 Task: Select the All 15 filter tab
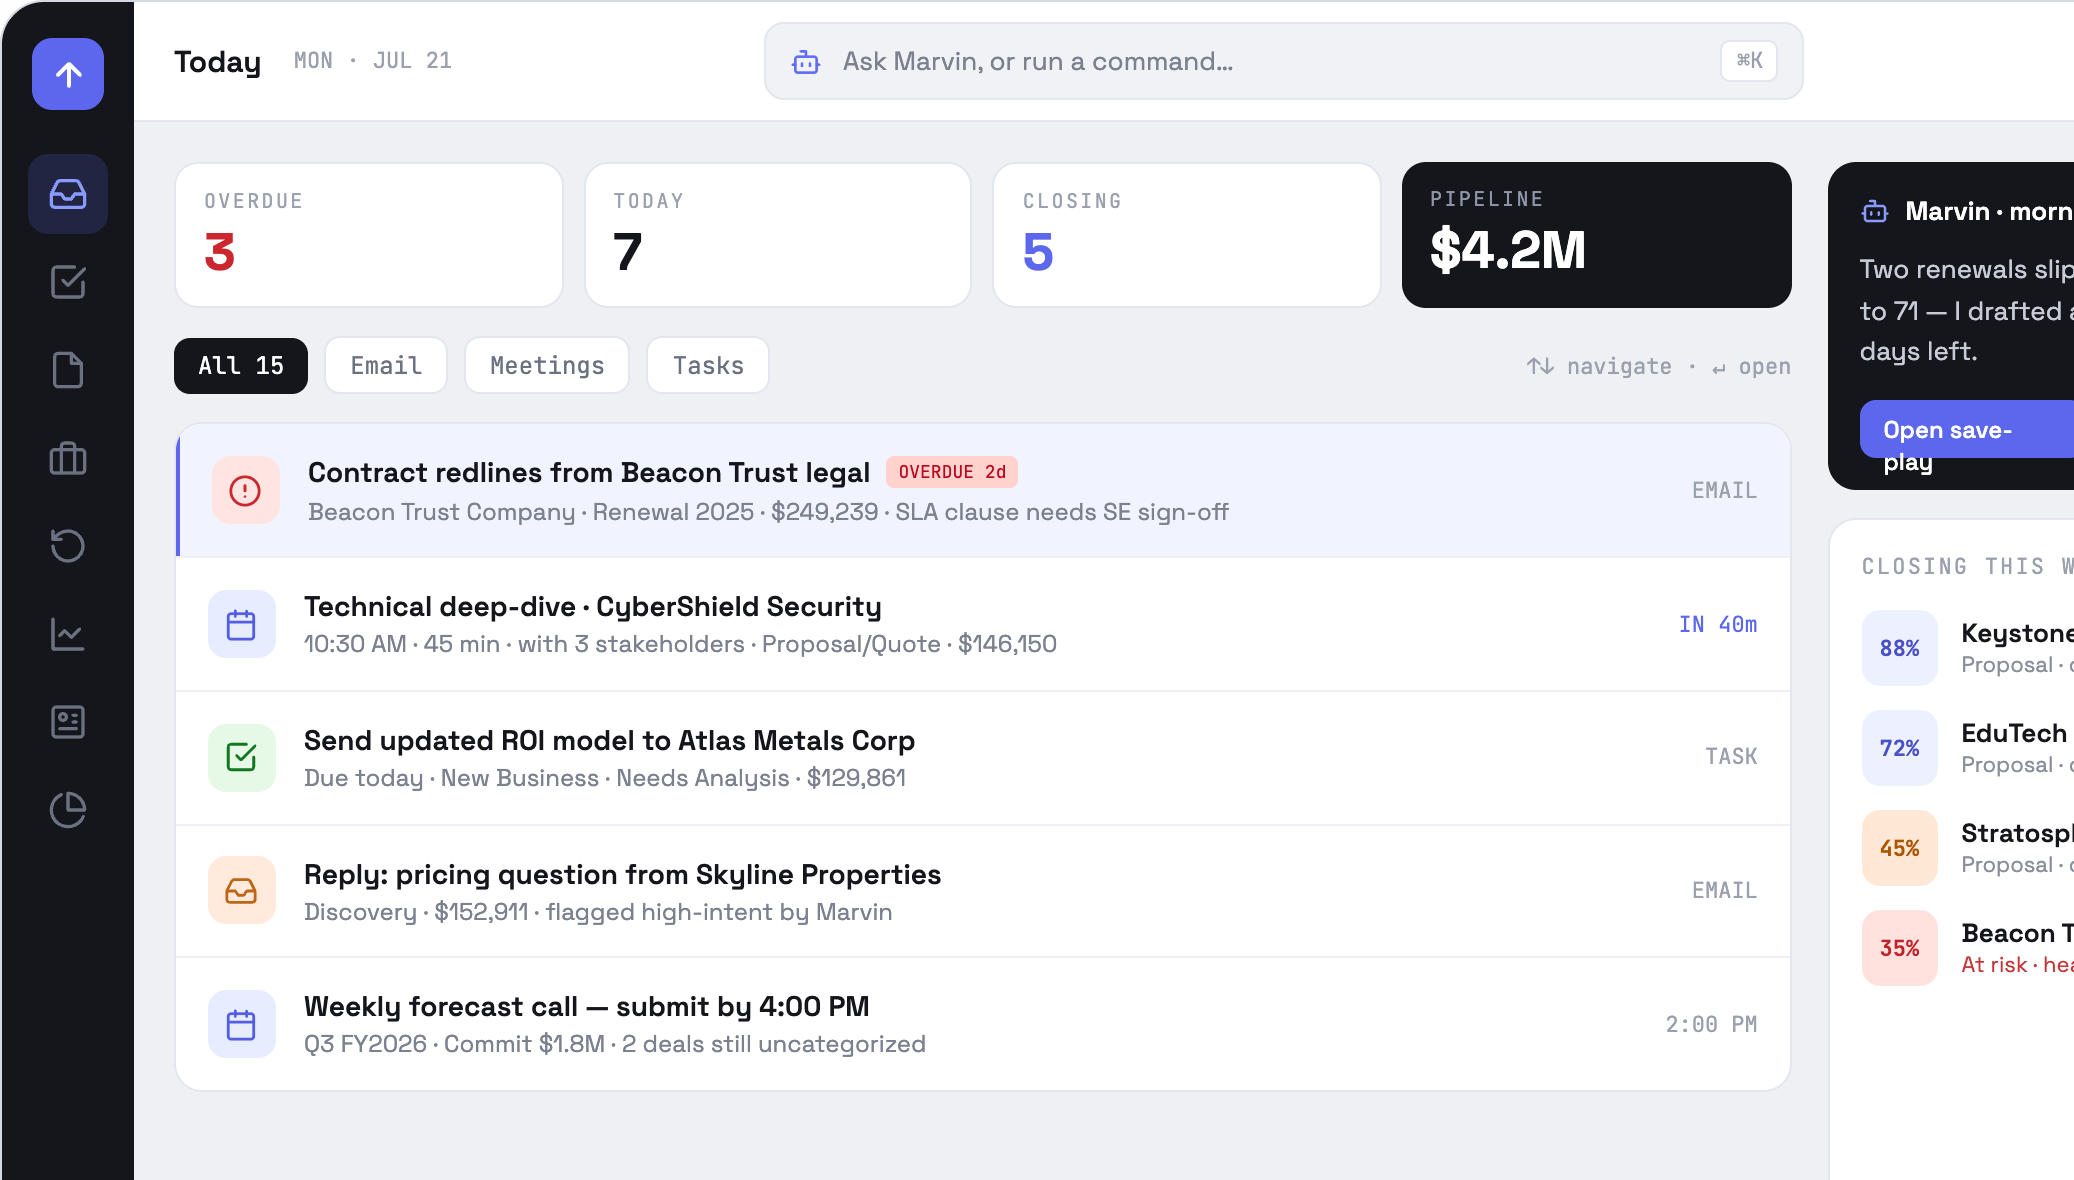pyautogui.click(x=241, y=366)
